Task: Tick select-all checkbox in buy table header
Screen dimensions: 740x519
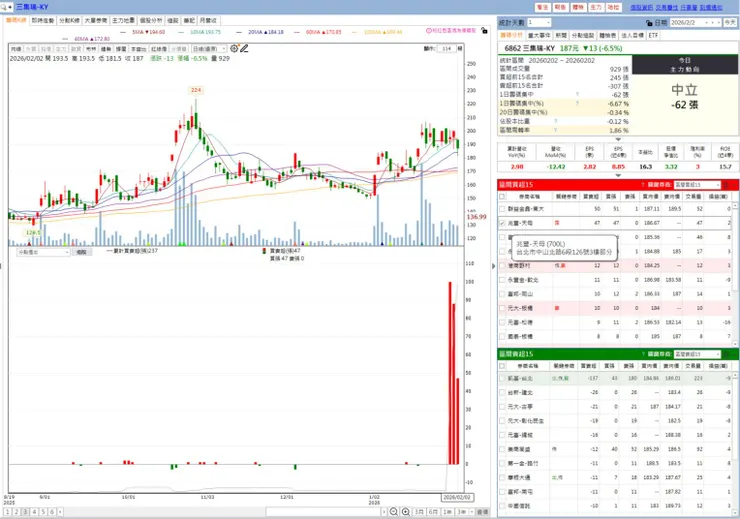Action: click(x=502, y=196)
